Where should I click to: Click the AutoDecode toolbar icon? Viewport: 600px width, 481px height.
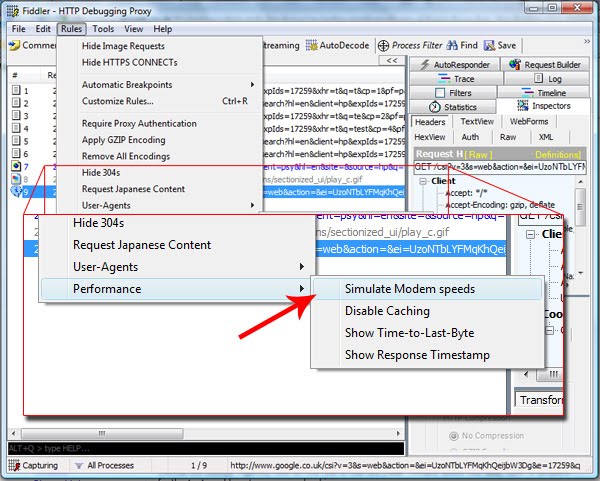click(311, 46)
